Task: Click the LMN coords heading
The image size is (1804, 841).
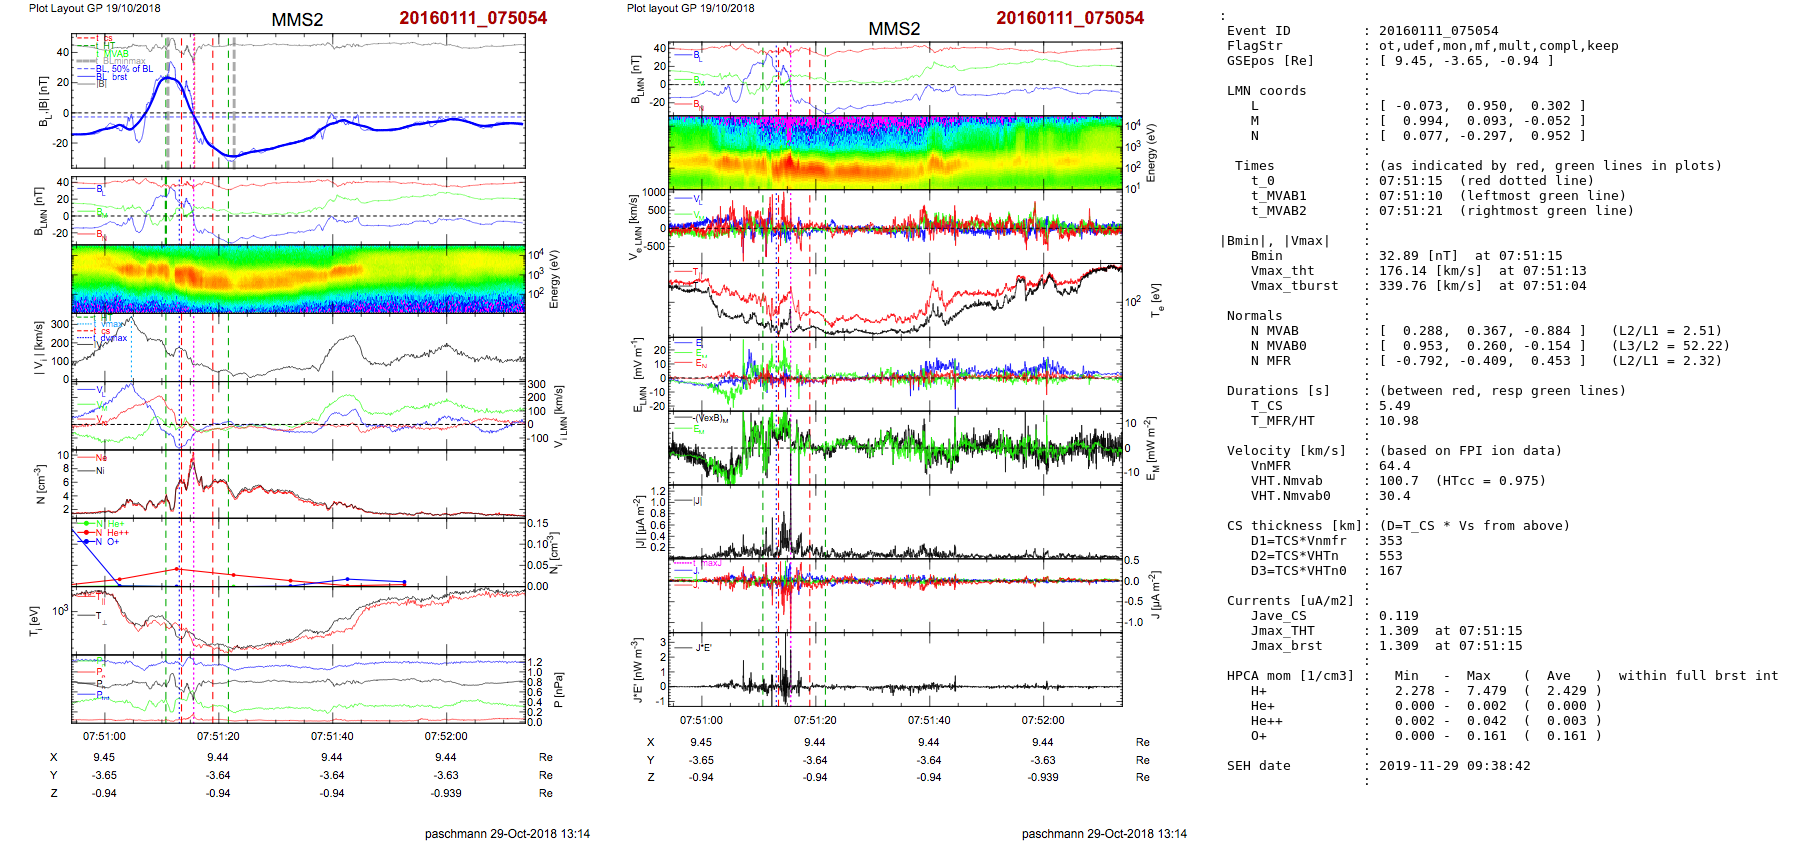Action: tap(1266, 91)
